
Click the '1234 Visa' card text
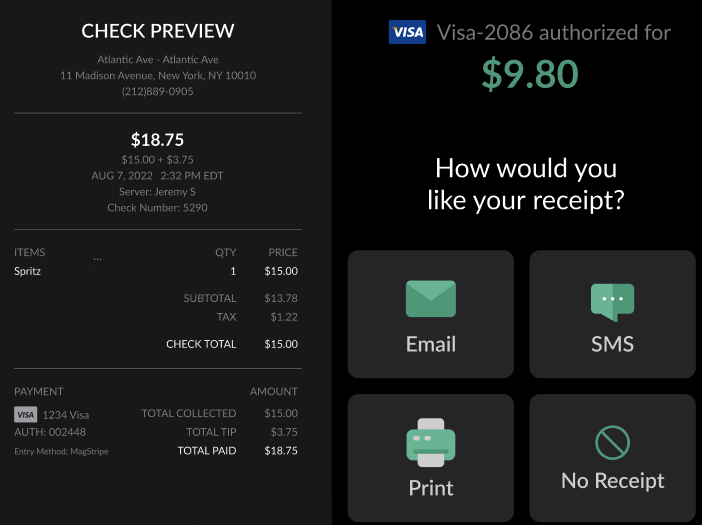[66, 415]
